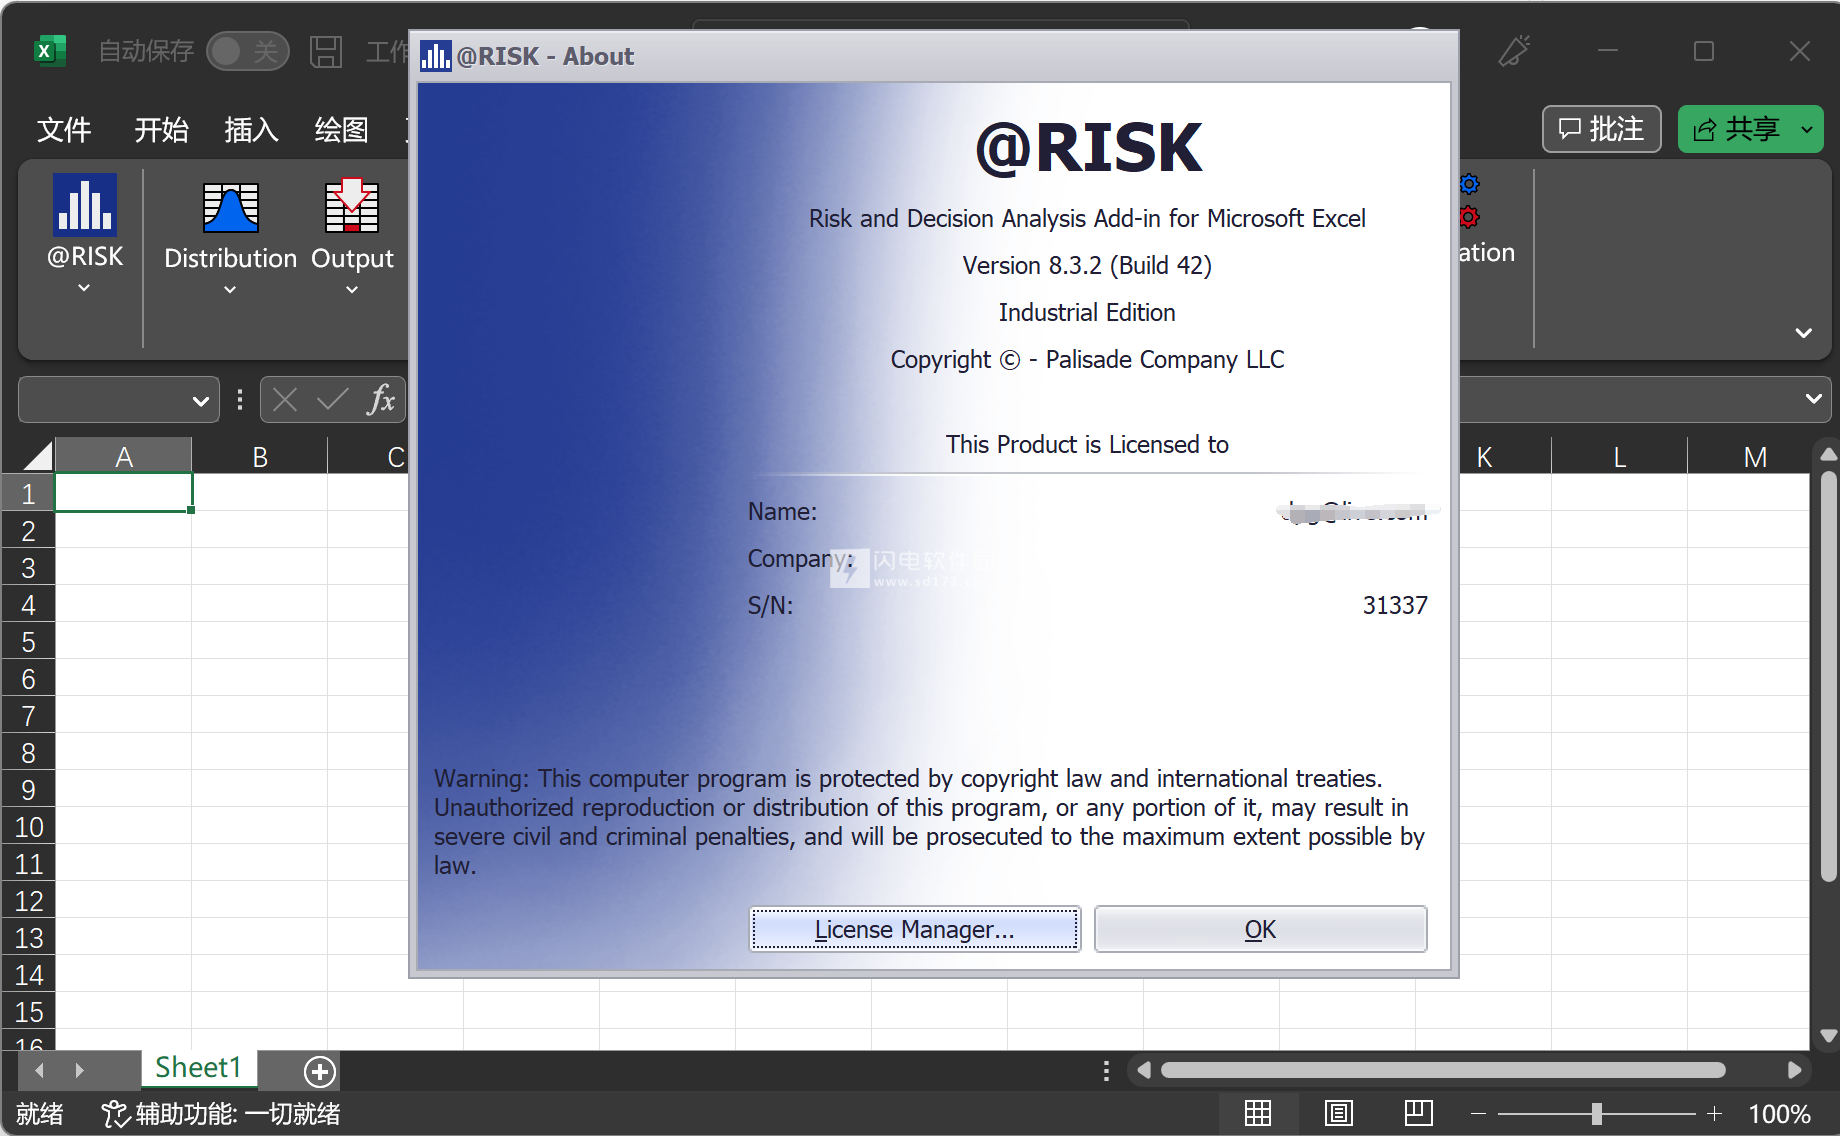
Task: Switch to Page Layout view icon
Action: [1338, 1113]
